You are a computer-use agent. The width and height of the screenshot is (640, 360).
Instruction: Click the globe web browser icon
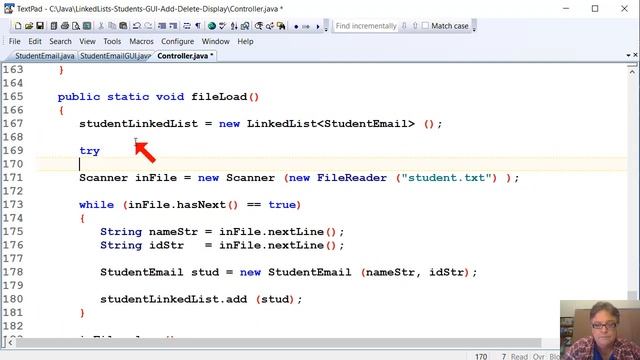tap(212, 26)
